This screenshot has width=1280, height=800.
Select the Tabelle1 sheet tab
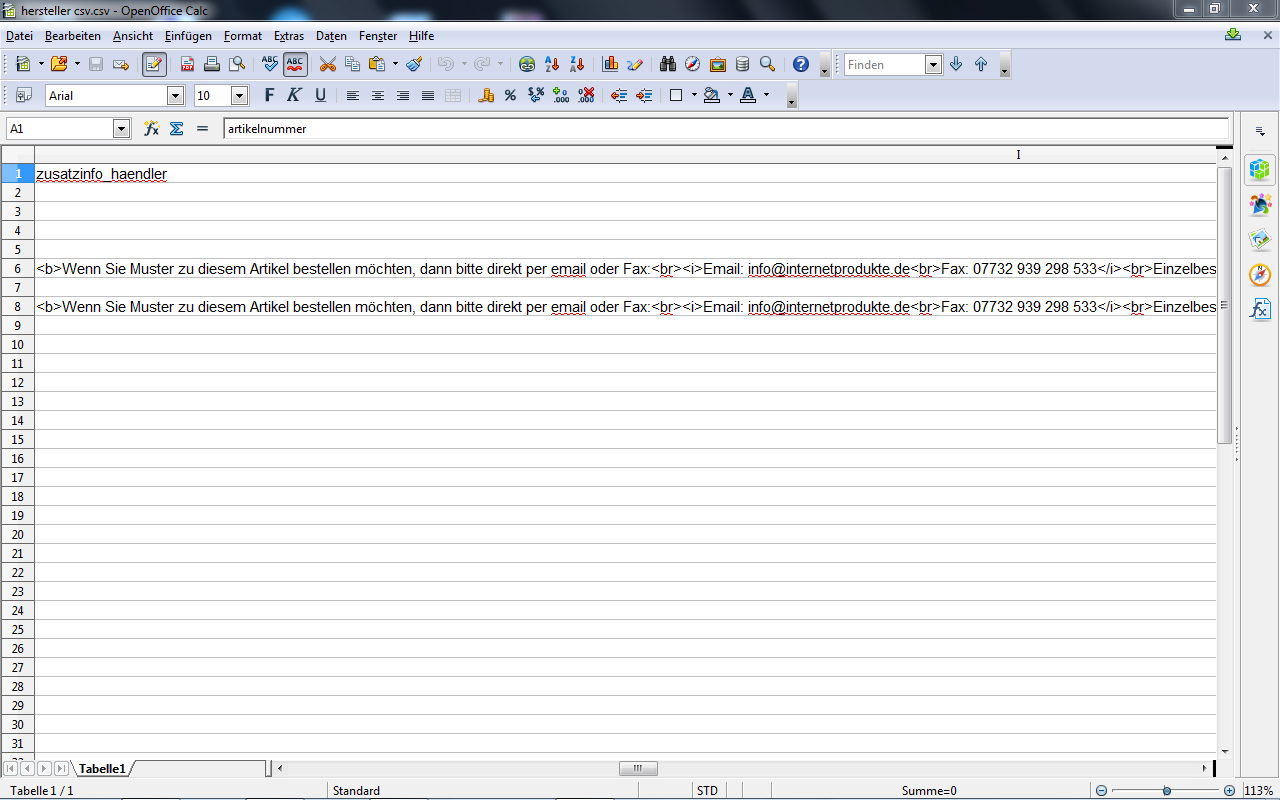coord(102,769)
